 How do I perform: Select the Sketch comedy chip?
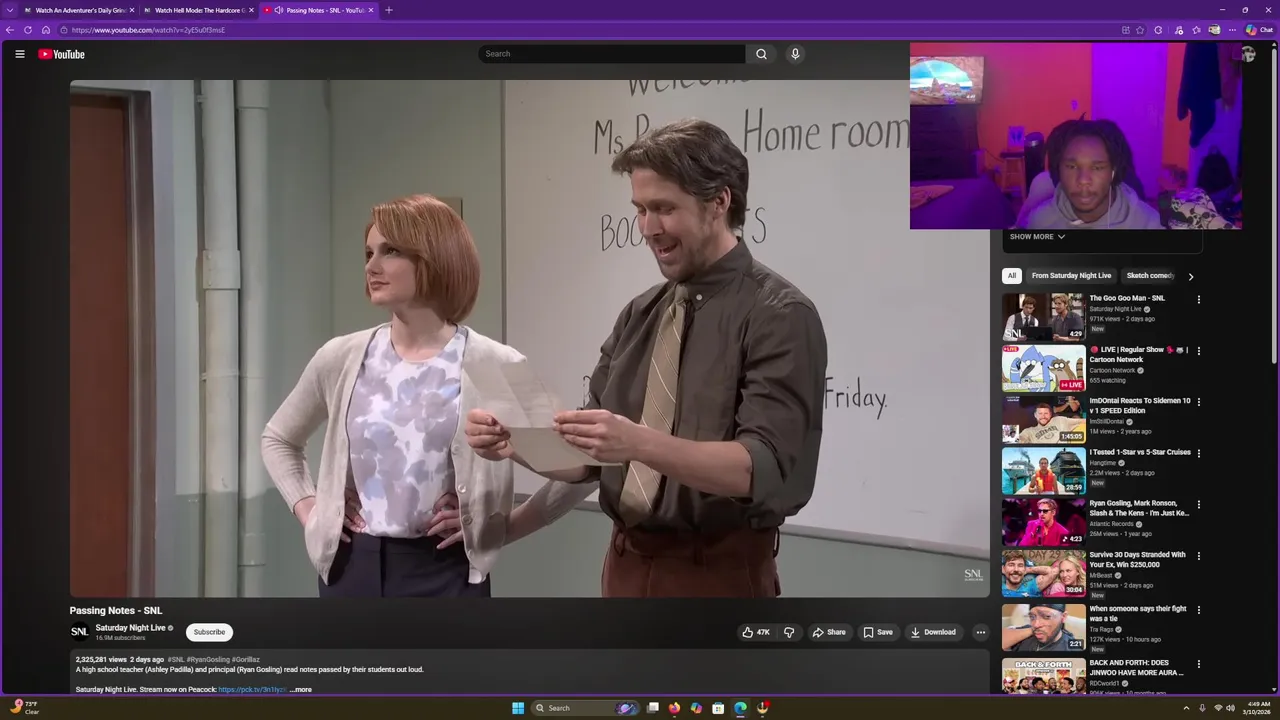pos(1149,276)
